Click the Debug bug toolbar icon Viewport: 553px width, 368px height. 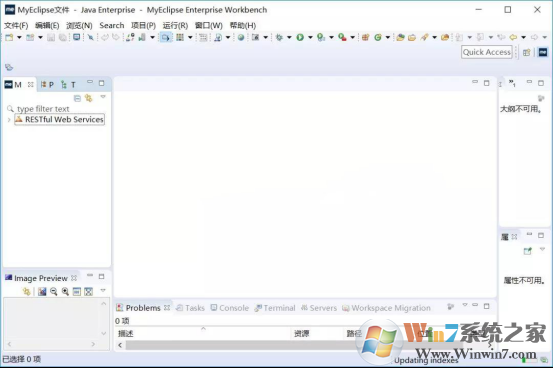[x=279, y=37]
